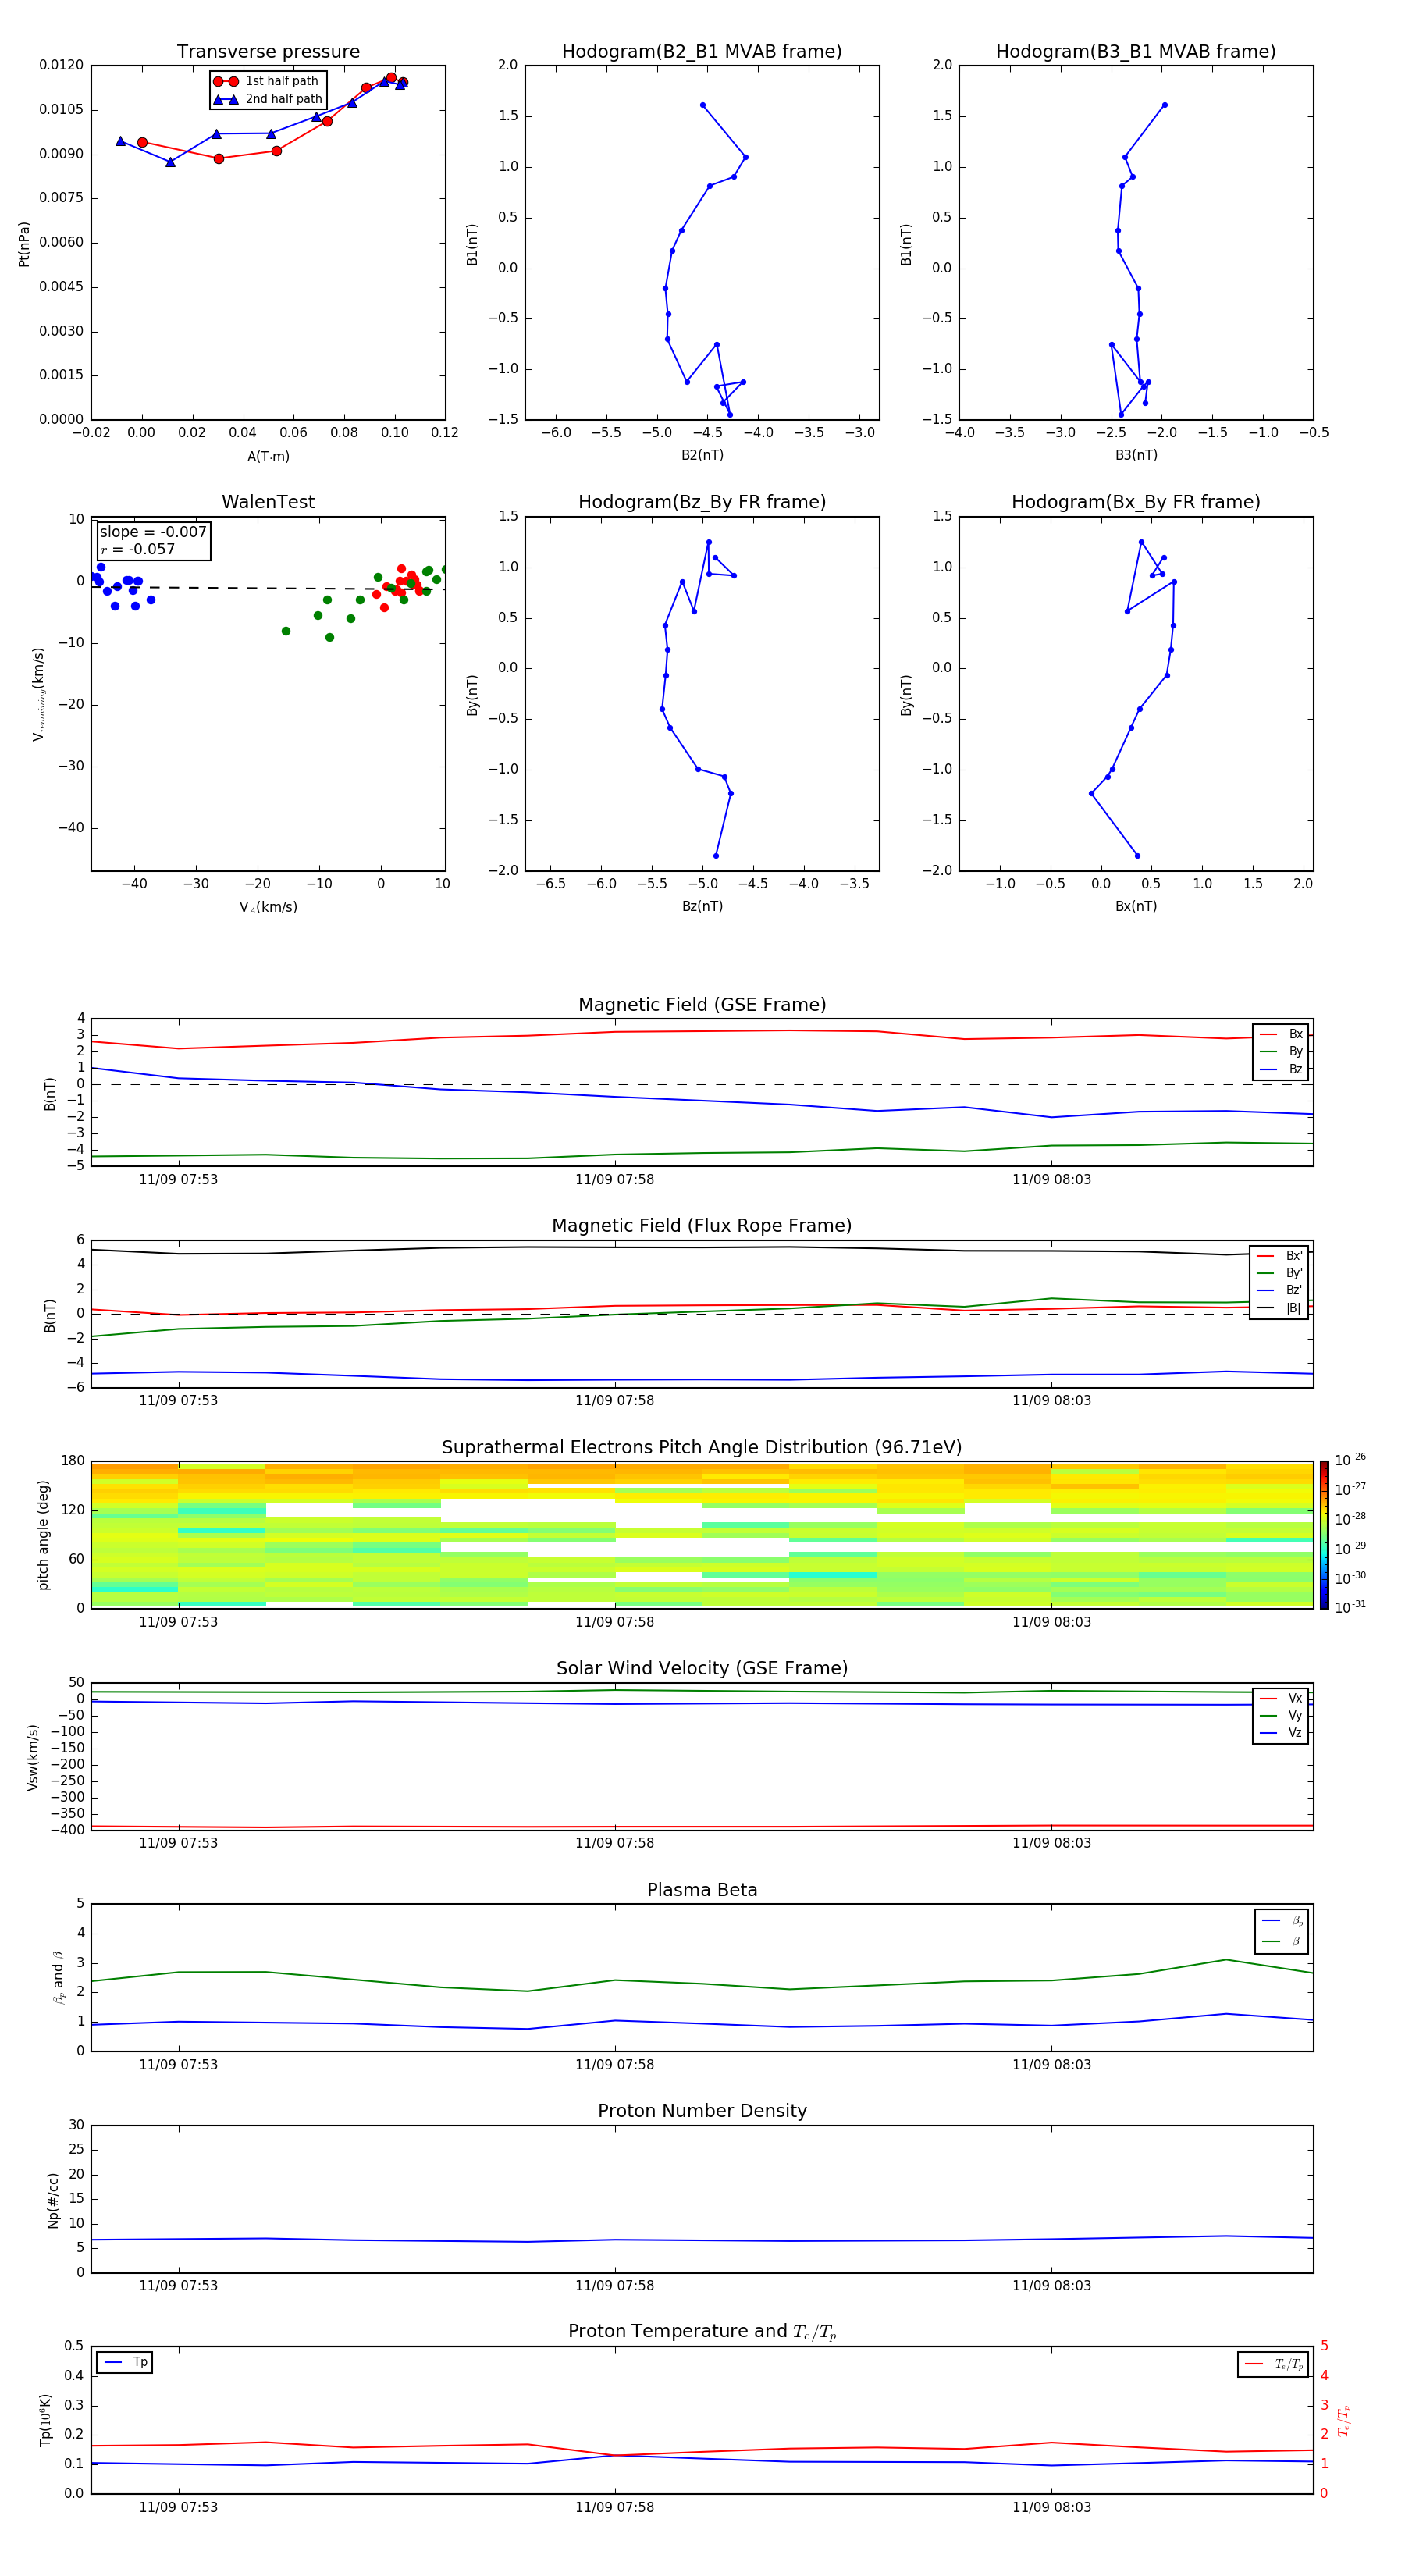Click the "Vsw(km/s)" y-axis label
This screenshot has width=1405, height=2576.
tap(33, 1757)
